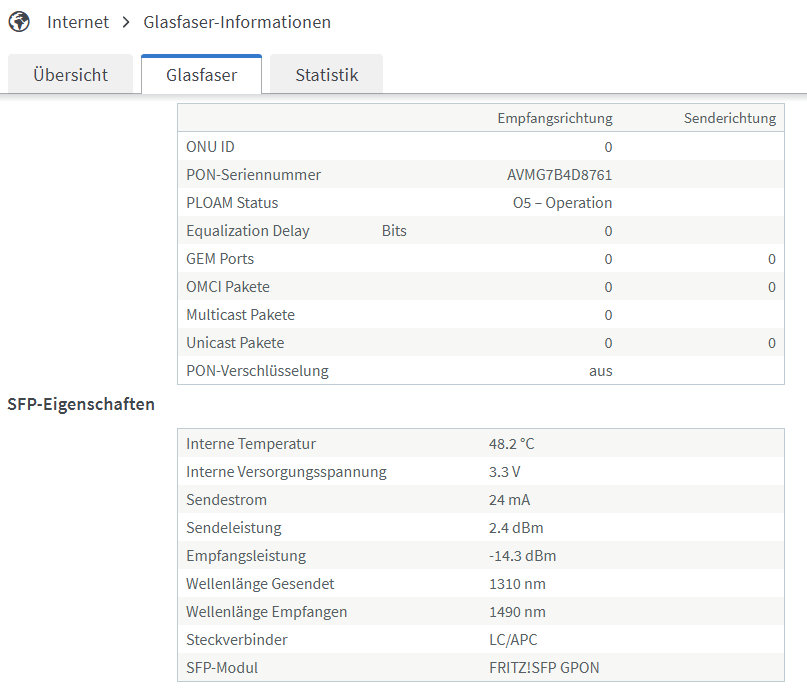This screenshot has width=807, height=691.
Task: Click the Empfangsrichtung column header
Action: [x=555, y=118]
